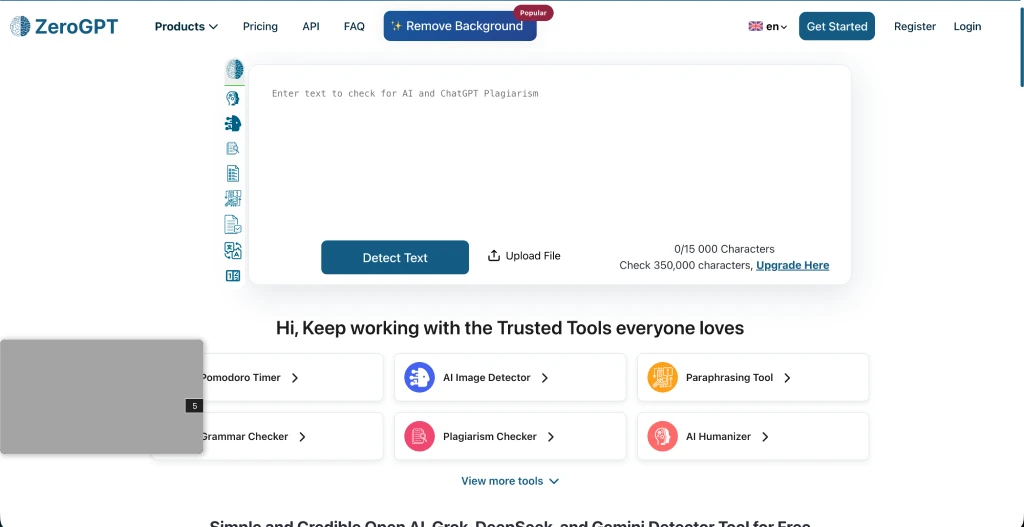This screenshot has width=1024, height=527.
Task: Open the paraphraser sidebar icon
Action: coord(232,199)
